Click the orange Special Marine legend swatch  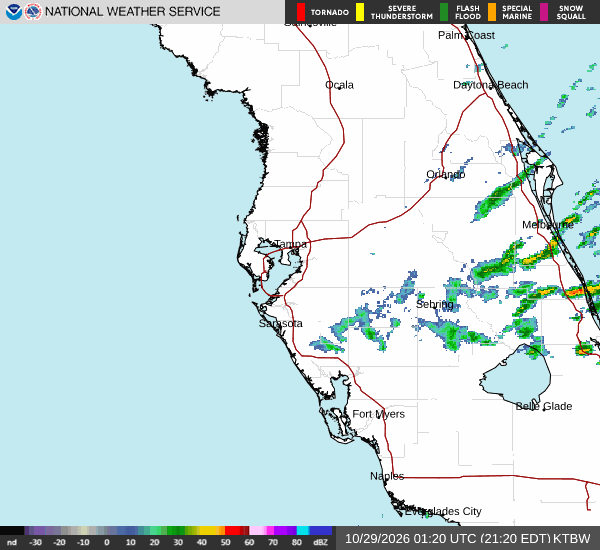pyautogui.click(x=492, y=12)
